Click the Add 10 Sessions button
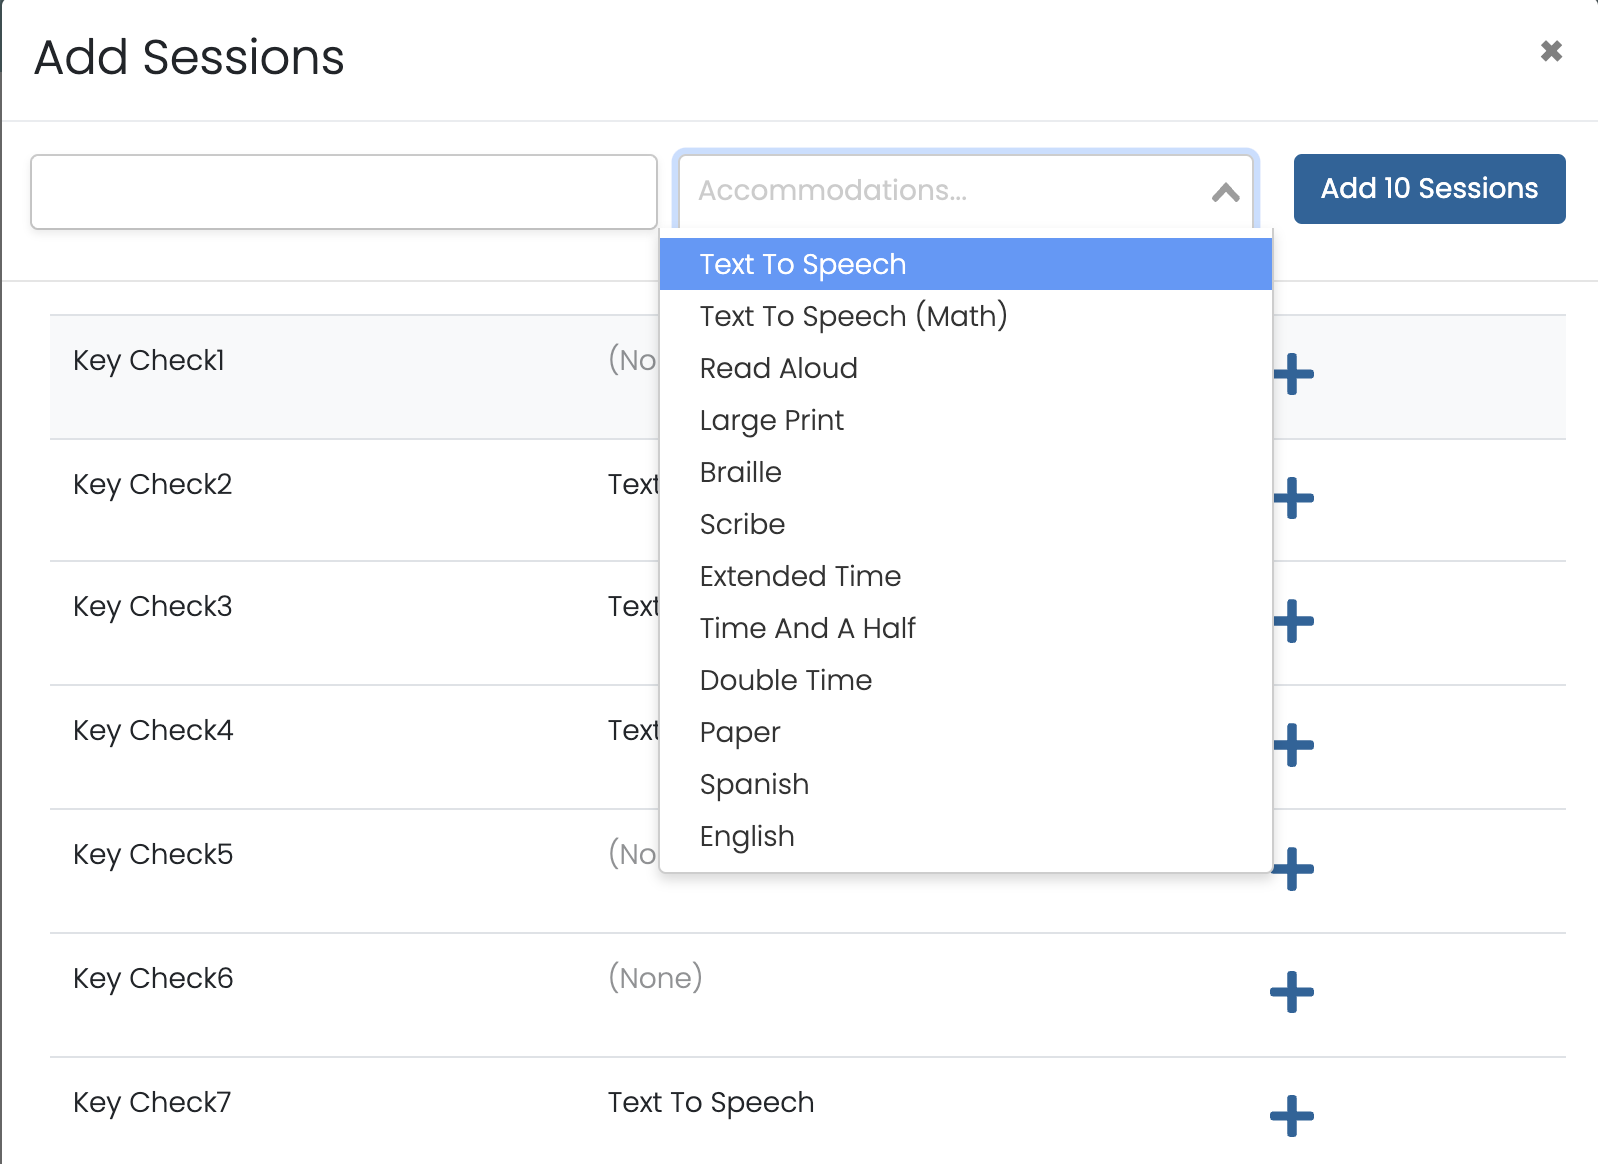Image resolution: width=1598 pixels, height=1164 pixels. (1429, 189)
